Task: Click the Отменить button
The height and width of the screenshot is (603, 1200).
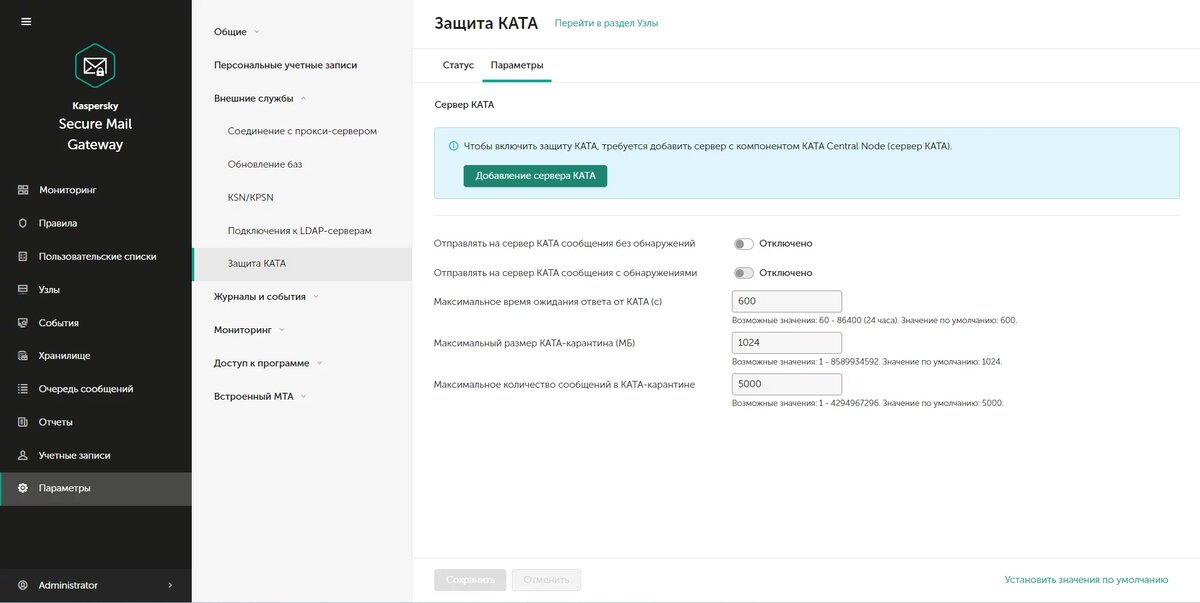Action: [x=546, y=579]
